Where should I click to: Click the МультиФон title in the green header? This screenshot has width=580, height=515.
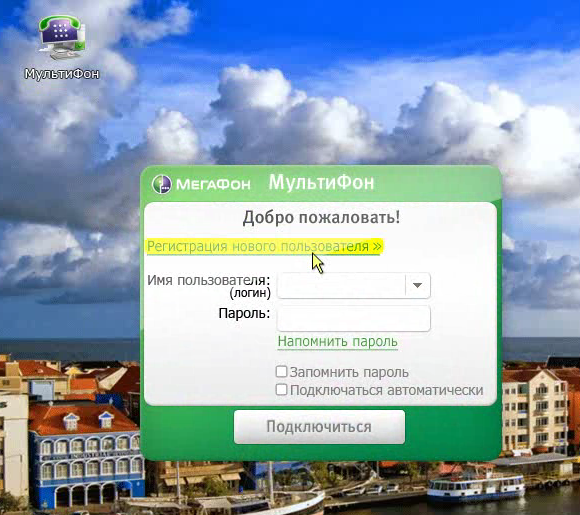coord(321,182)
